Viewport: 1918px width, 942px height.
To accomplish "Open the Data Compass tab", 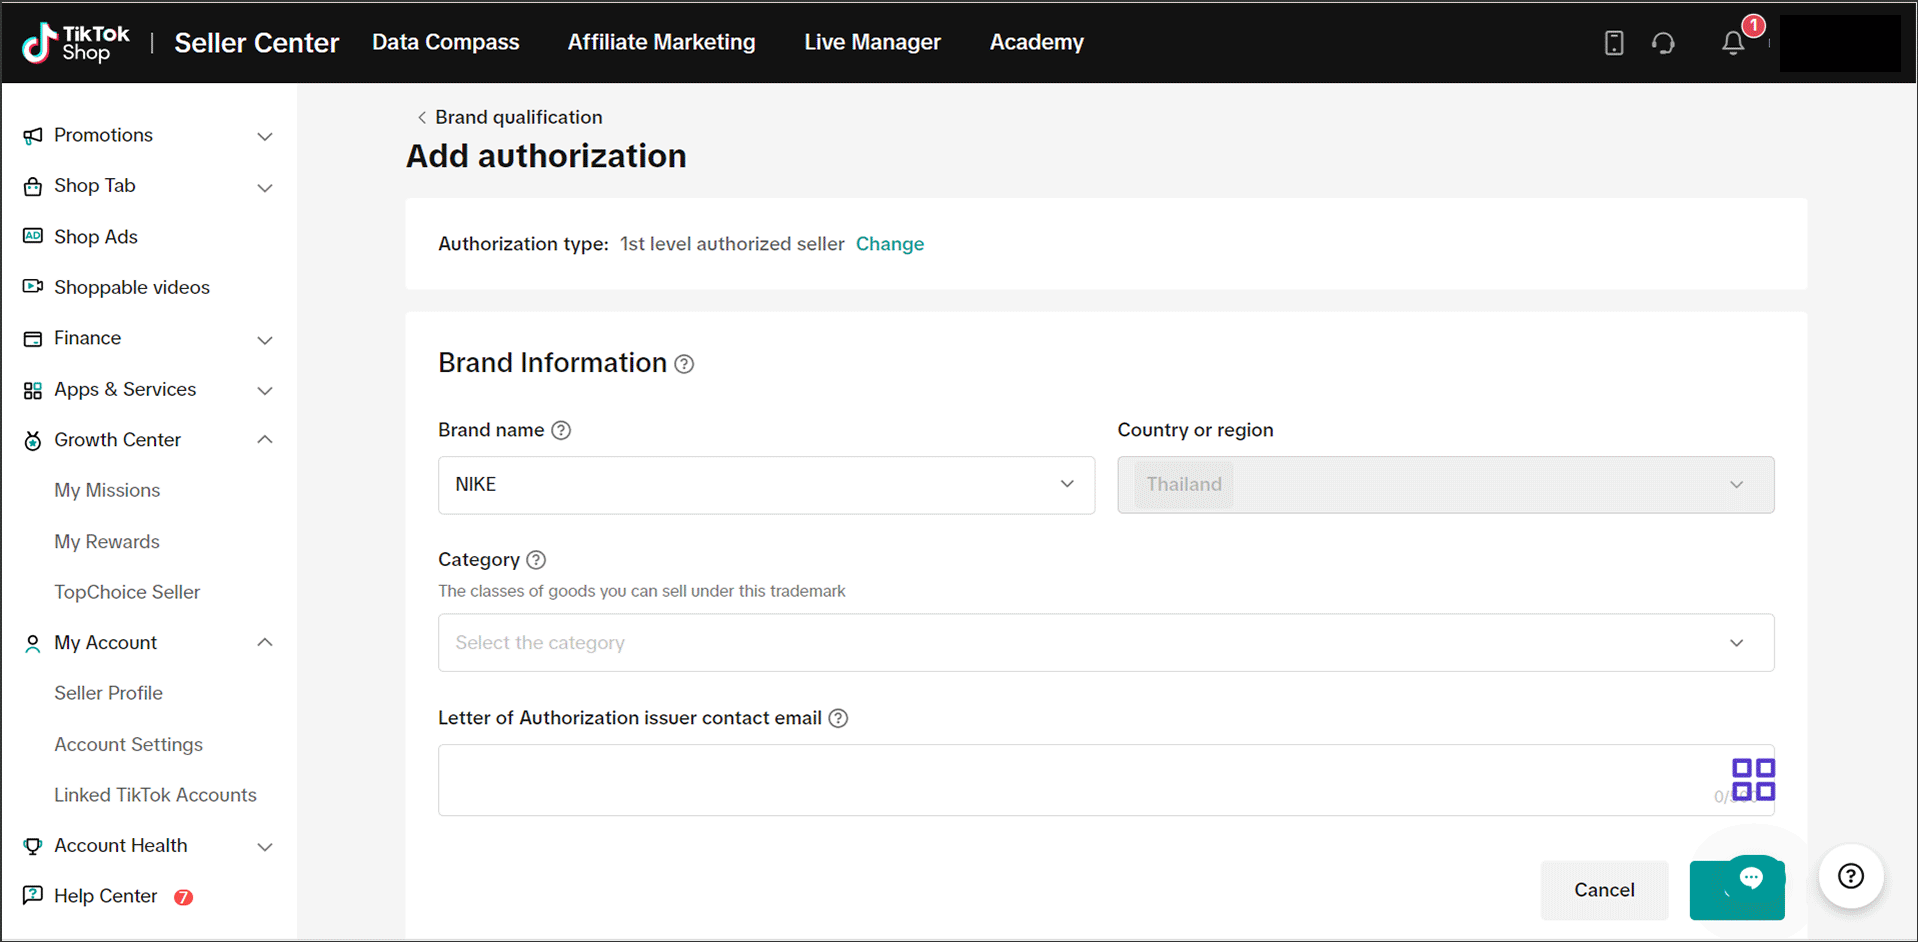I will (445, 42).
